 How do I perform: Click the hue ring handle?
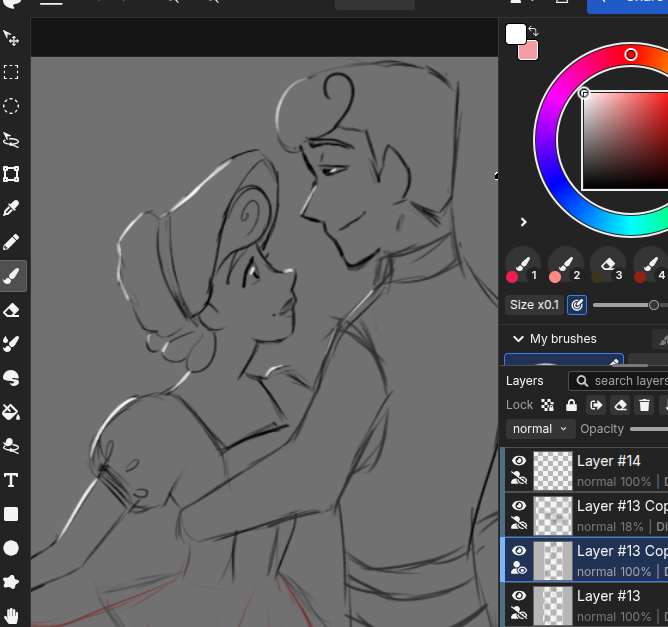coord(631,55)
